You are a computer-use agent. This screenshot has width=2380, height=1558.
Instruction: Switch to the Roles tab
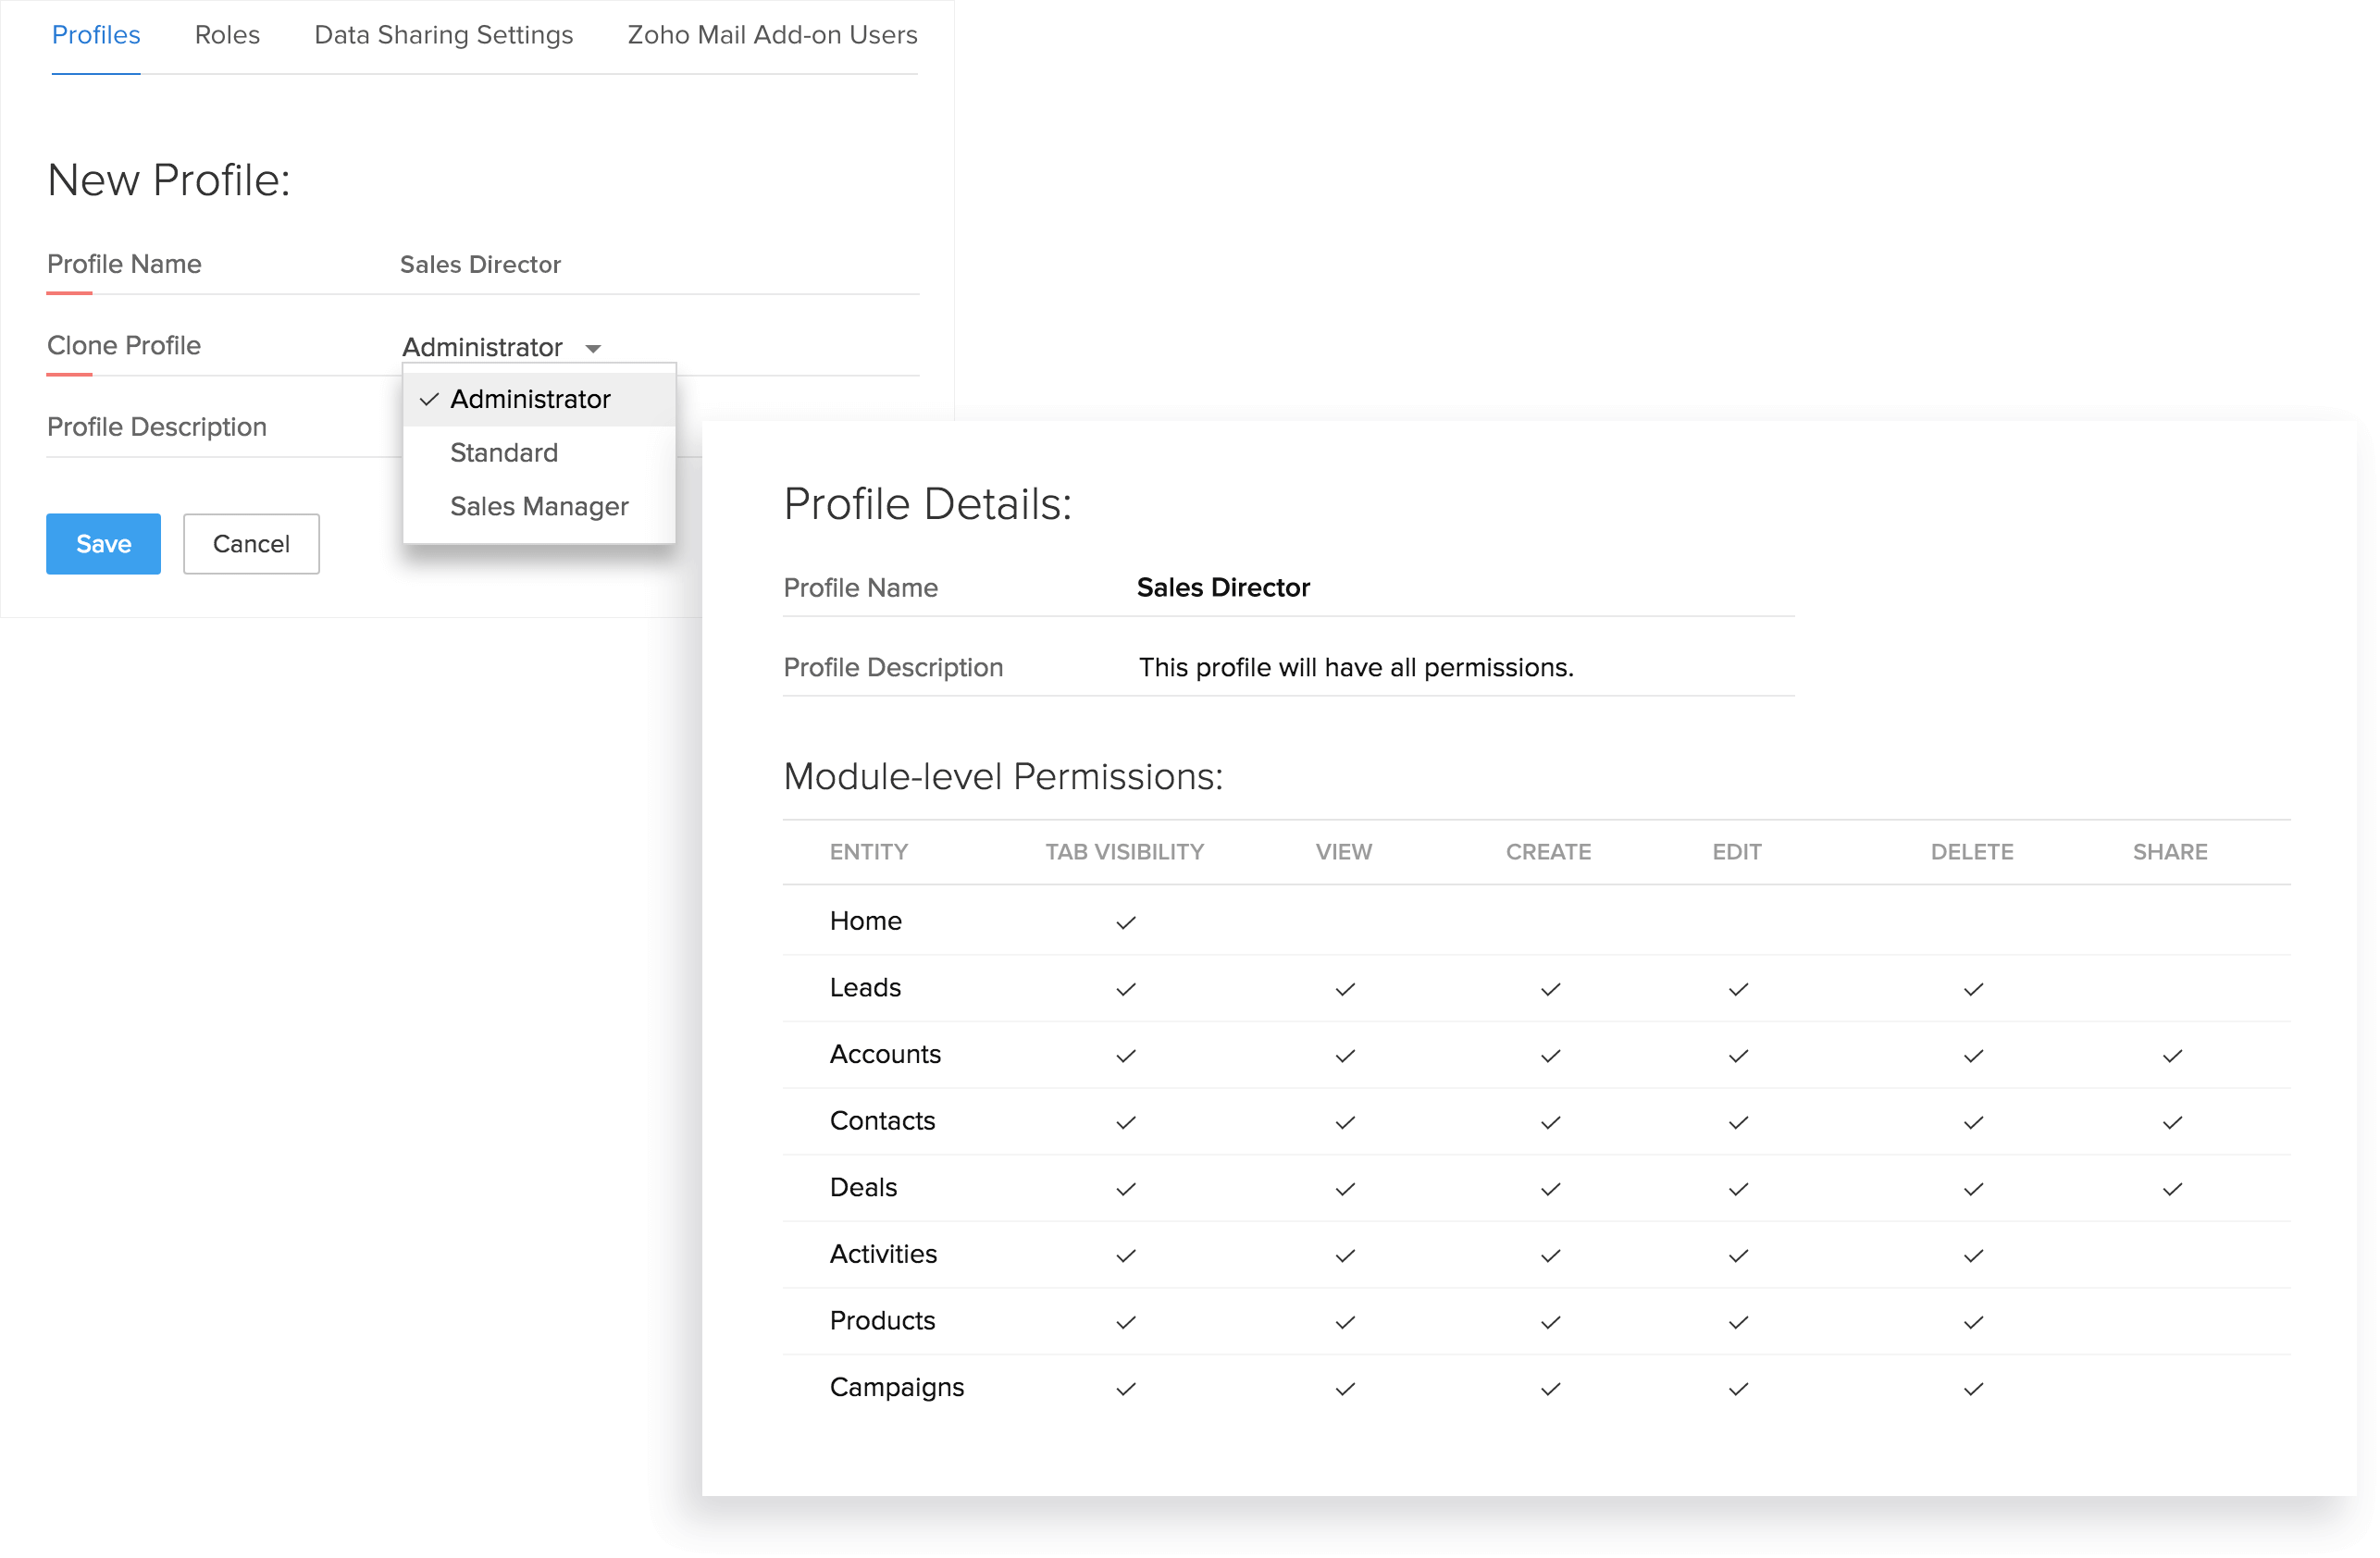pos(227,35)
